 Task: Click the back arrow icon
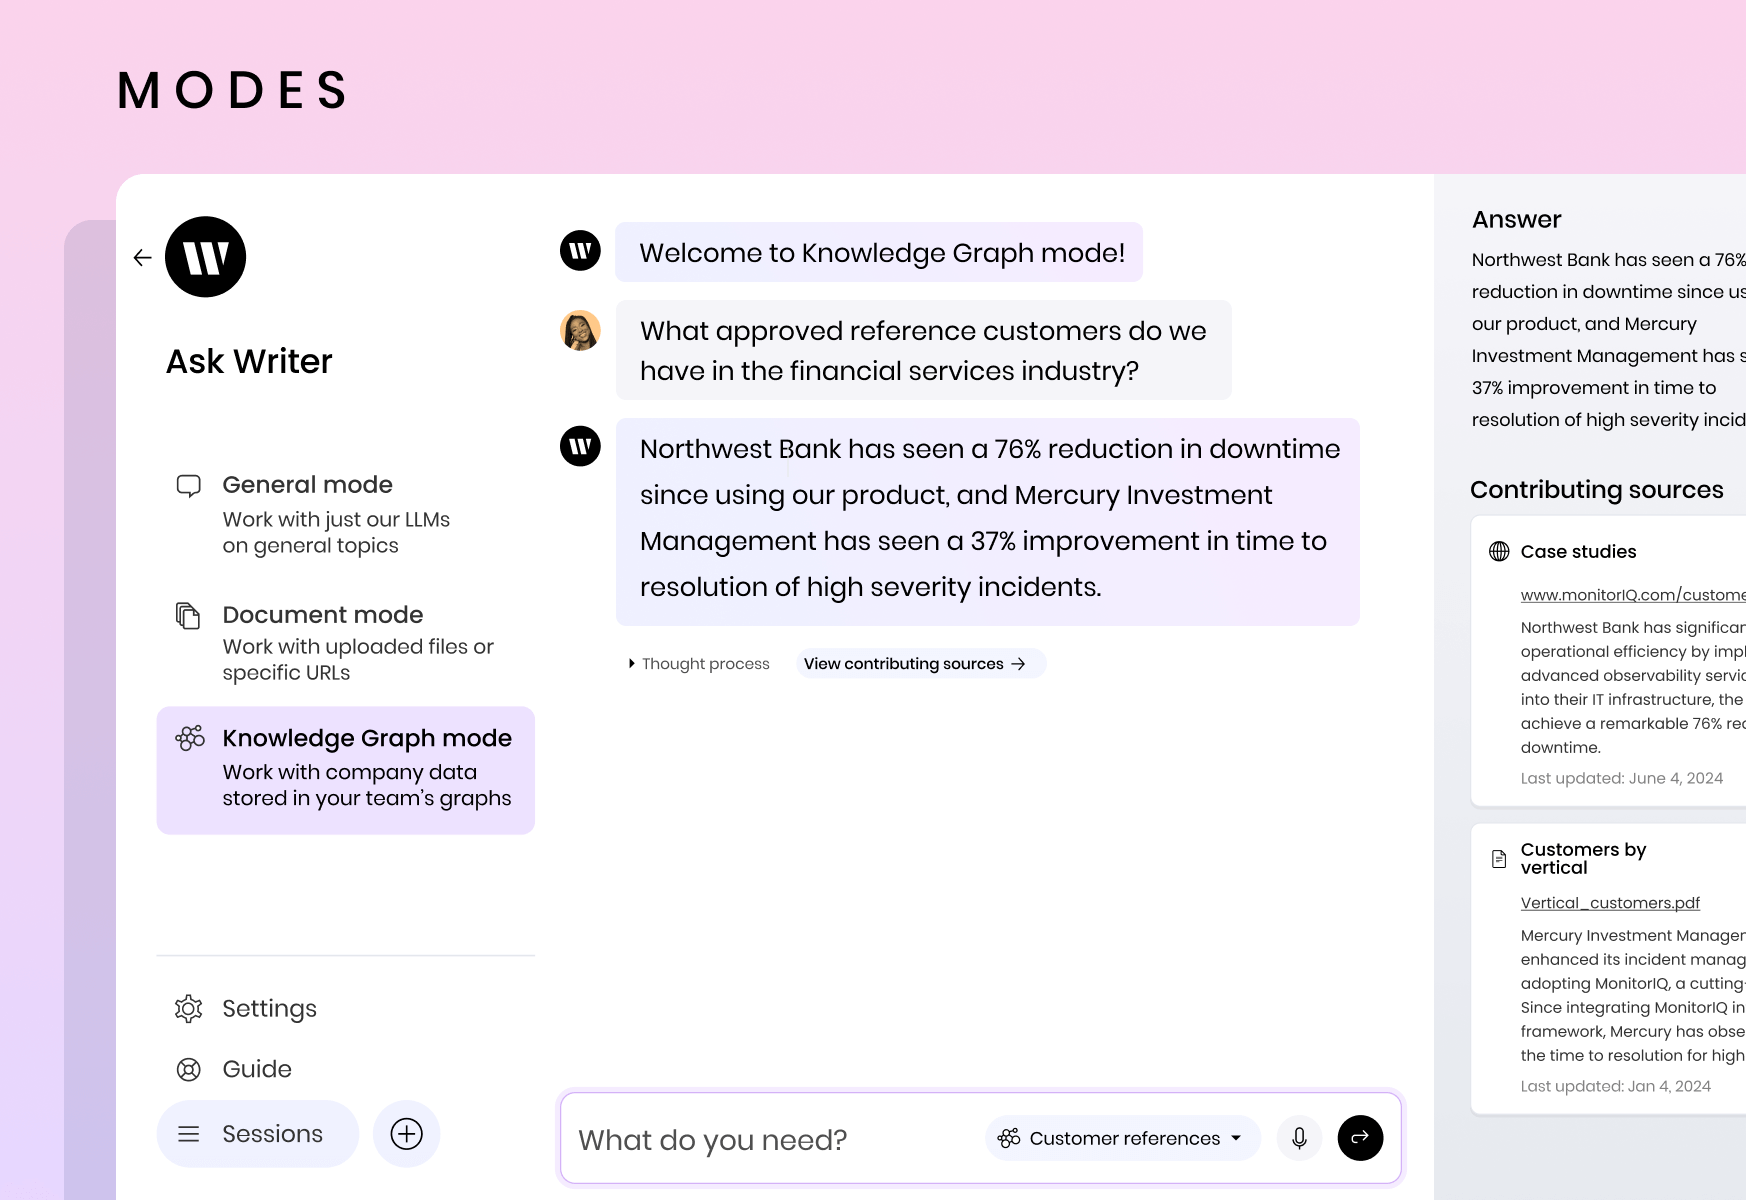(142, 258)
